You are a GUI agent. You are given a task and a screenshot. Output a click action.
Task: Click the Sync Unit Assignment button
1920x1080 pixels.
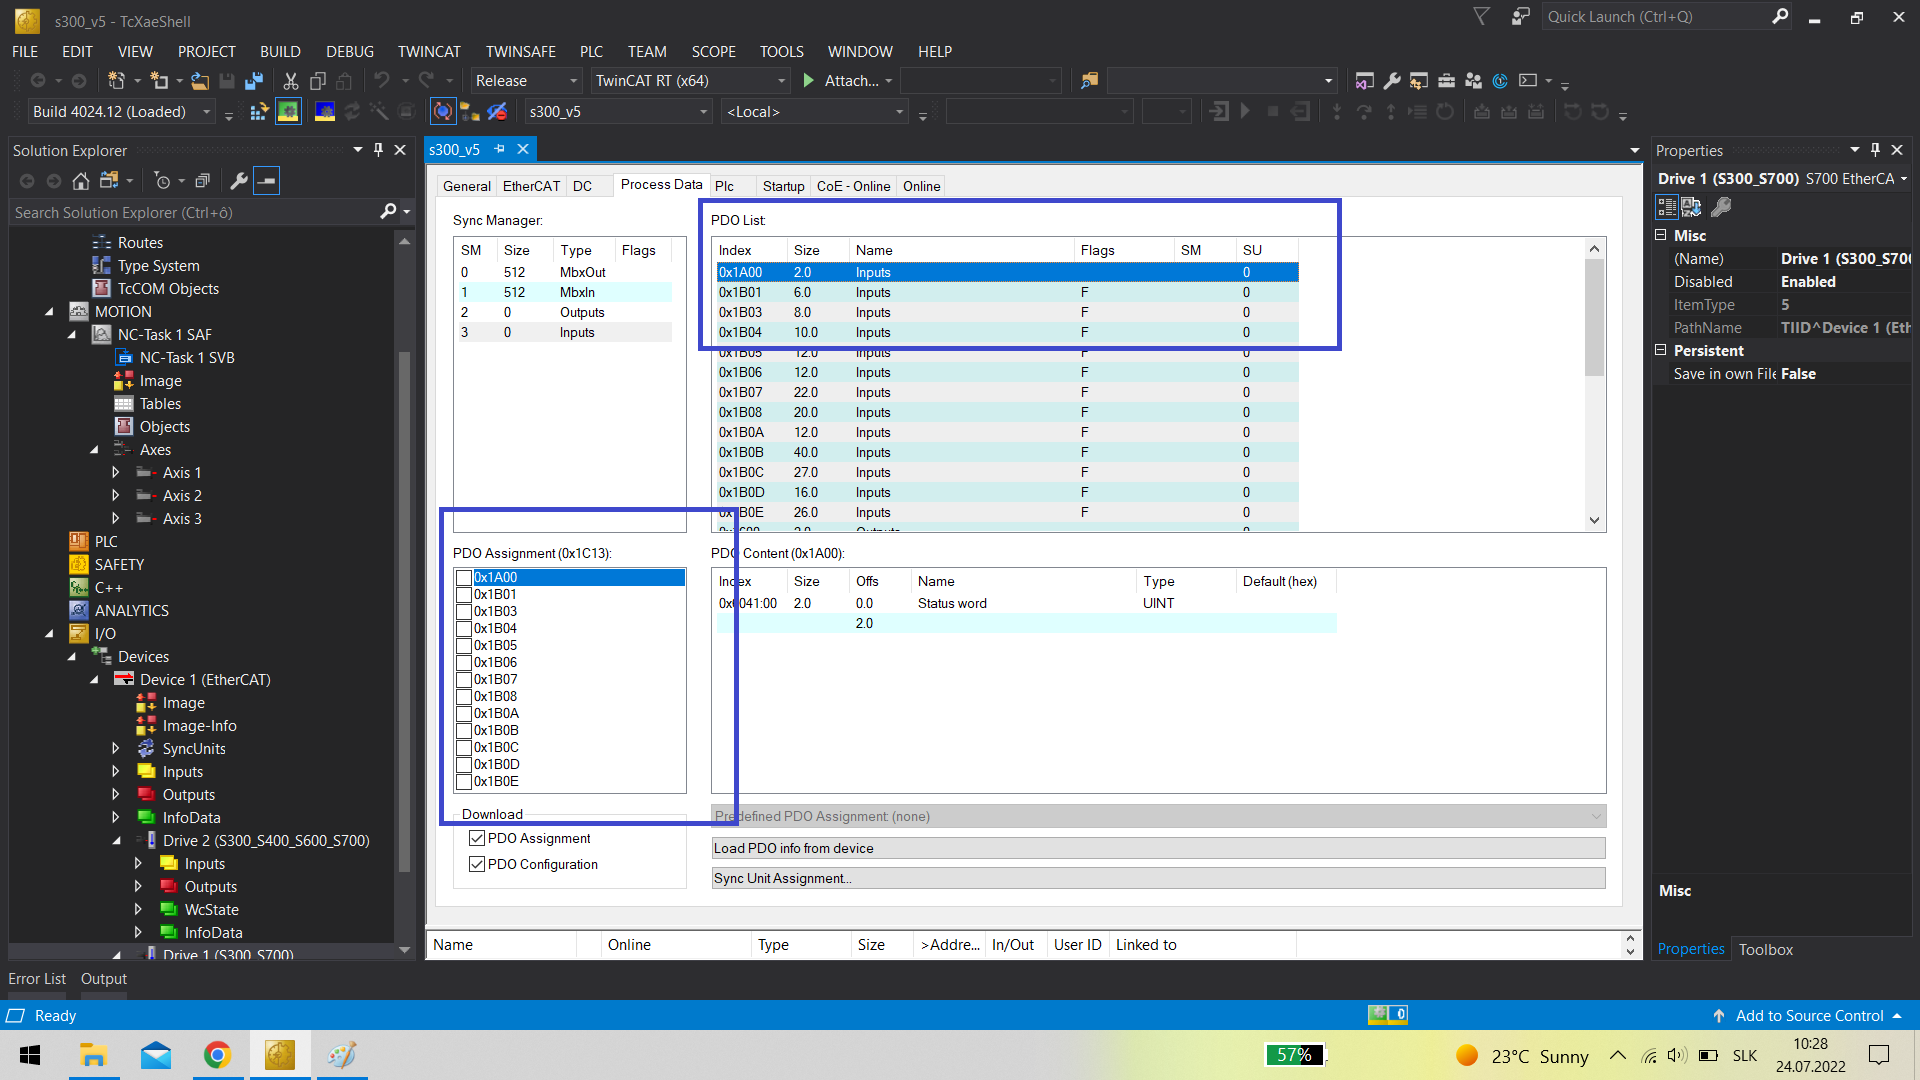tap(1158, 878)
